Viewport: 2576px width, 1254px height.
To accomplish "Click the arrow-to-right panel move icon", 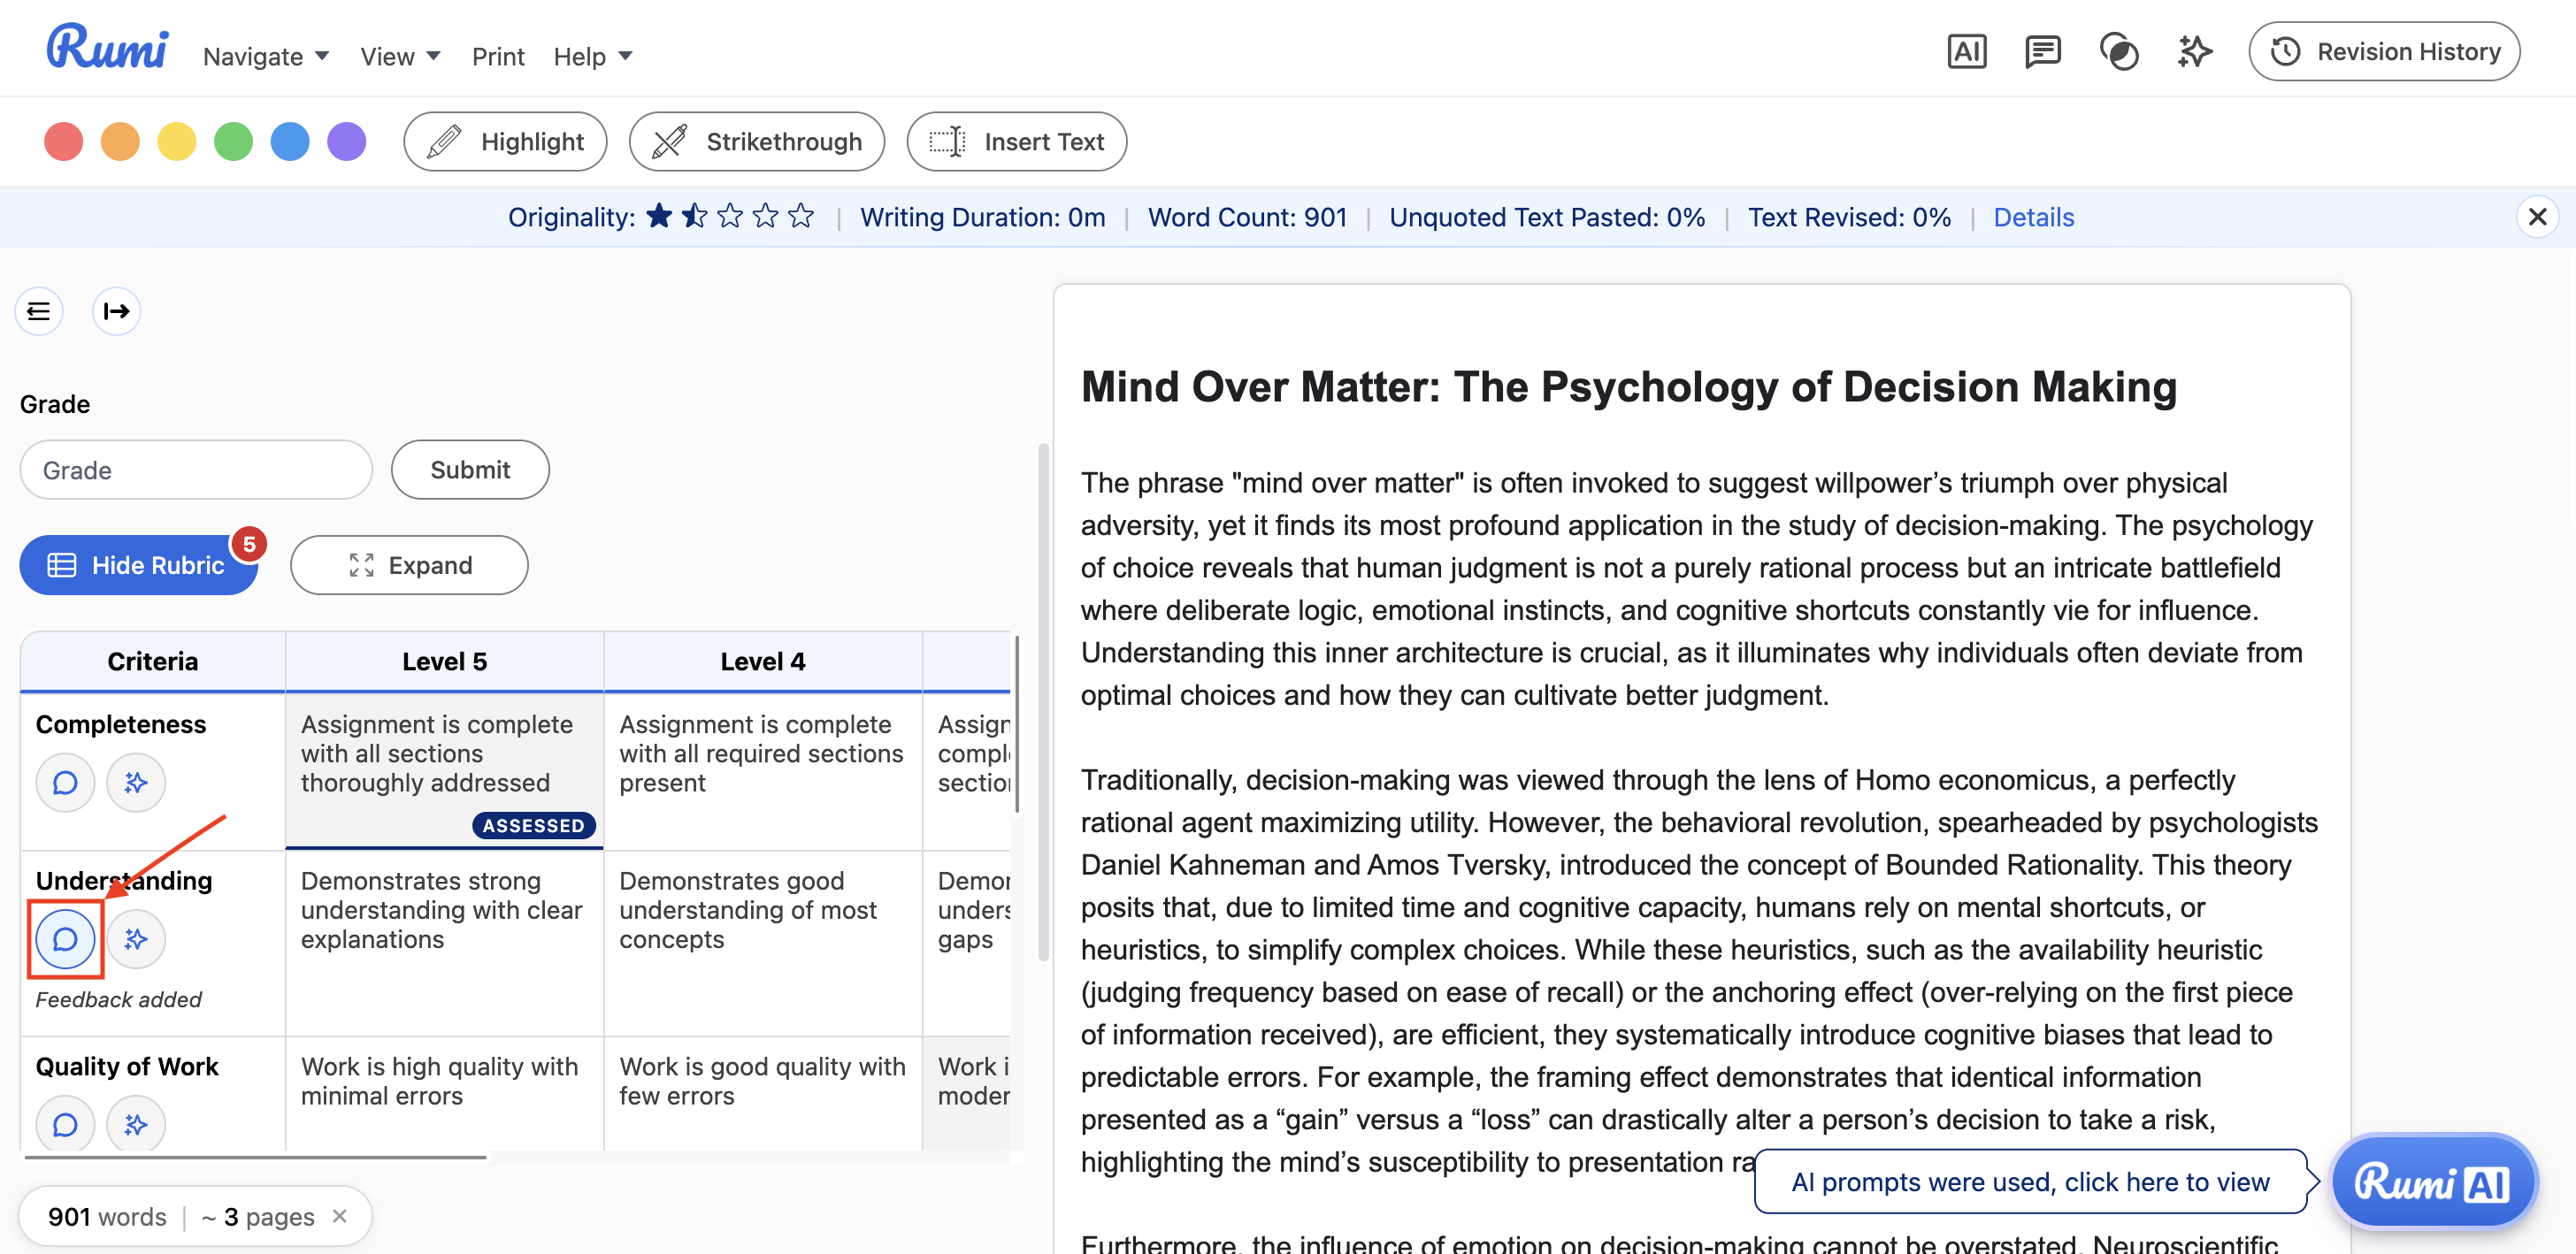I will [116, 311].
